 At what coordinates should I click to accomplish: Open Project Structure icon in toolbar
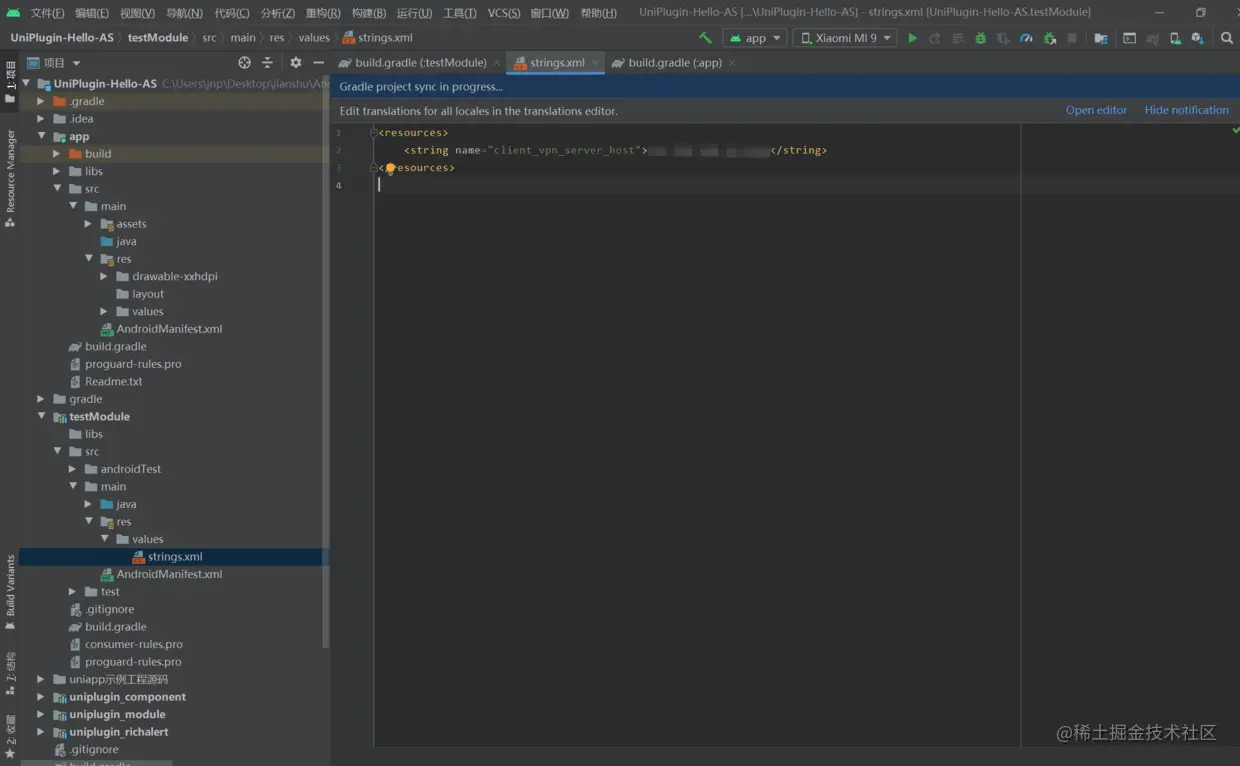pyautogui.click(x=1100, y=38)
